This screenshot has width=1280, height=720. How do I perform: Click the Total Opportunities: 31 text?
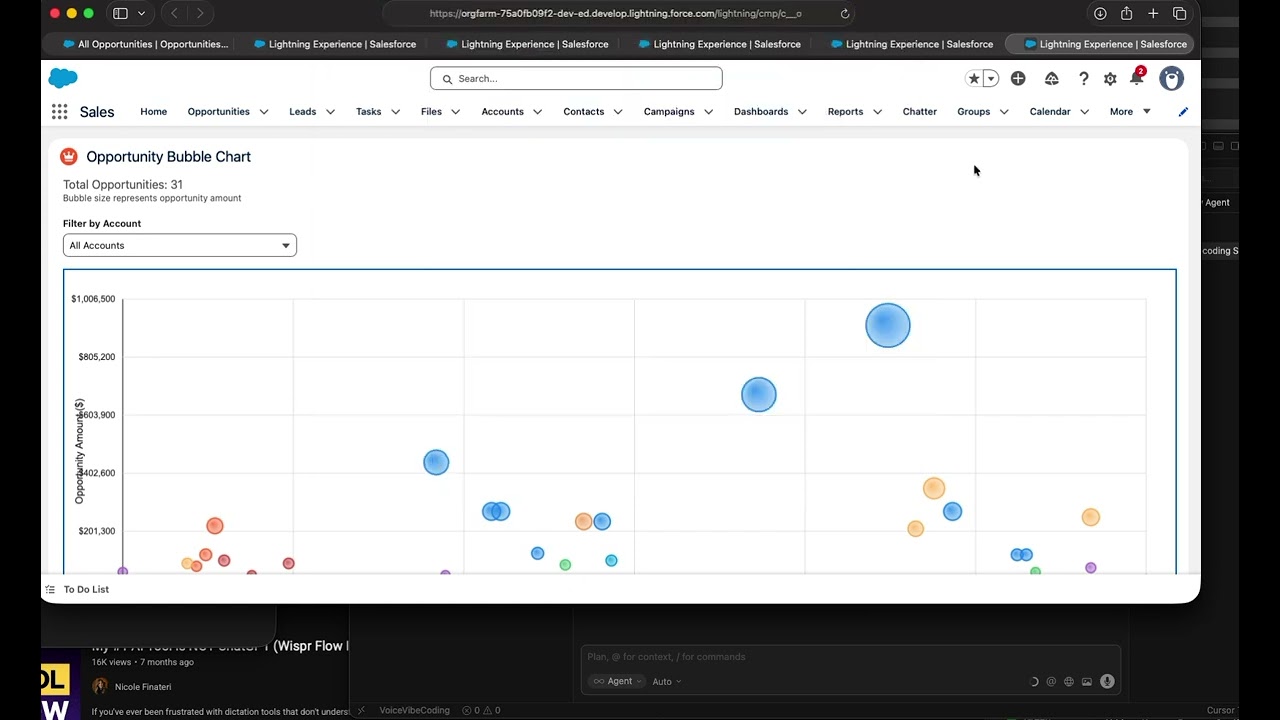123,185
